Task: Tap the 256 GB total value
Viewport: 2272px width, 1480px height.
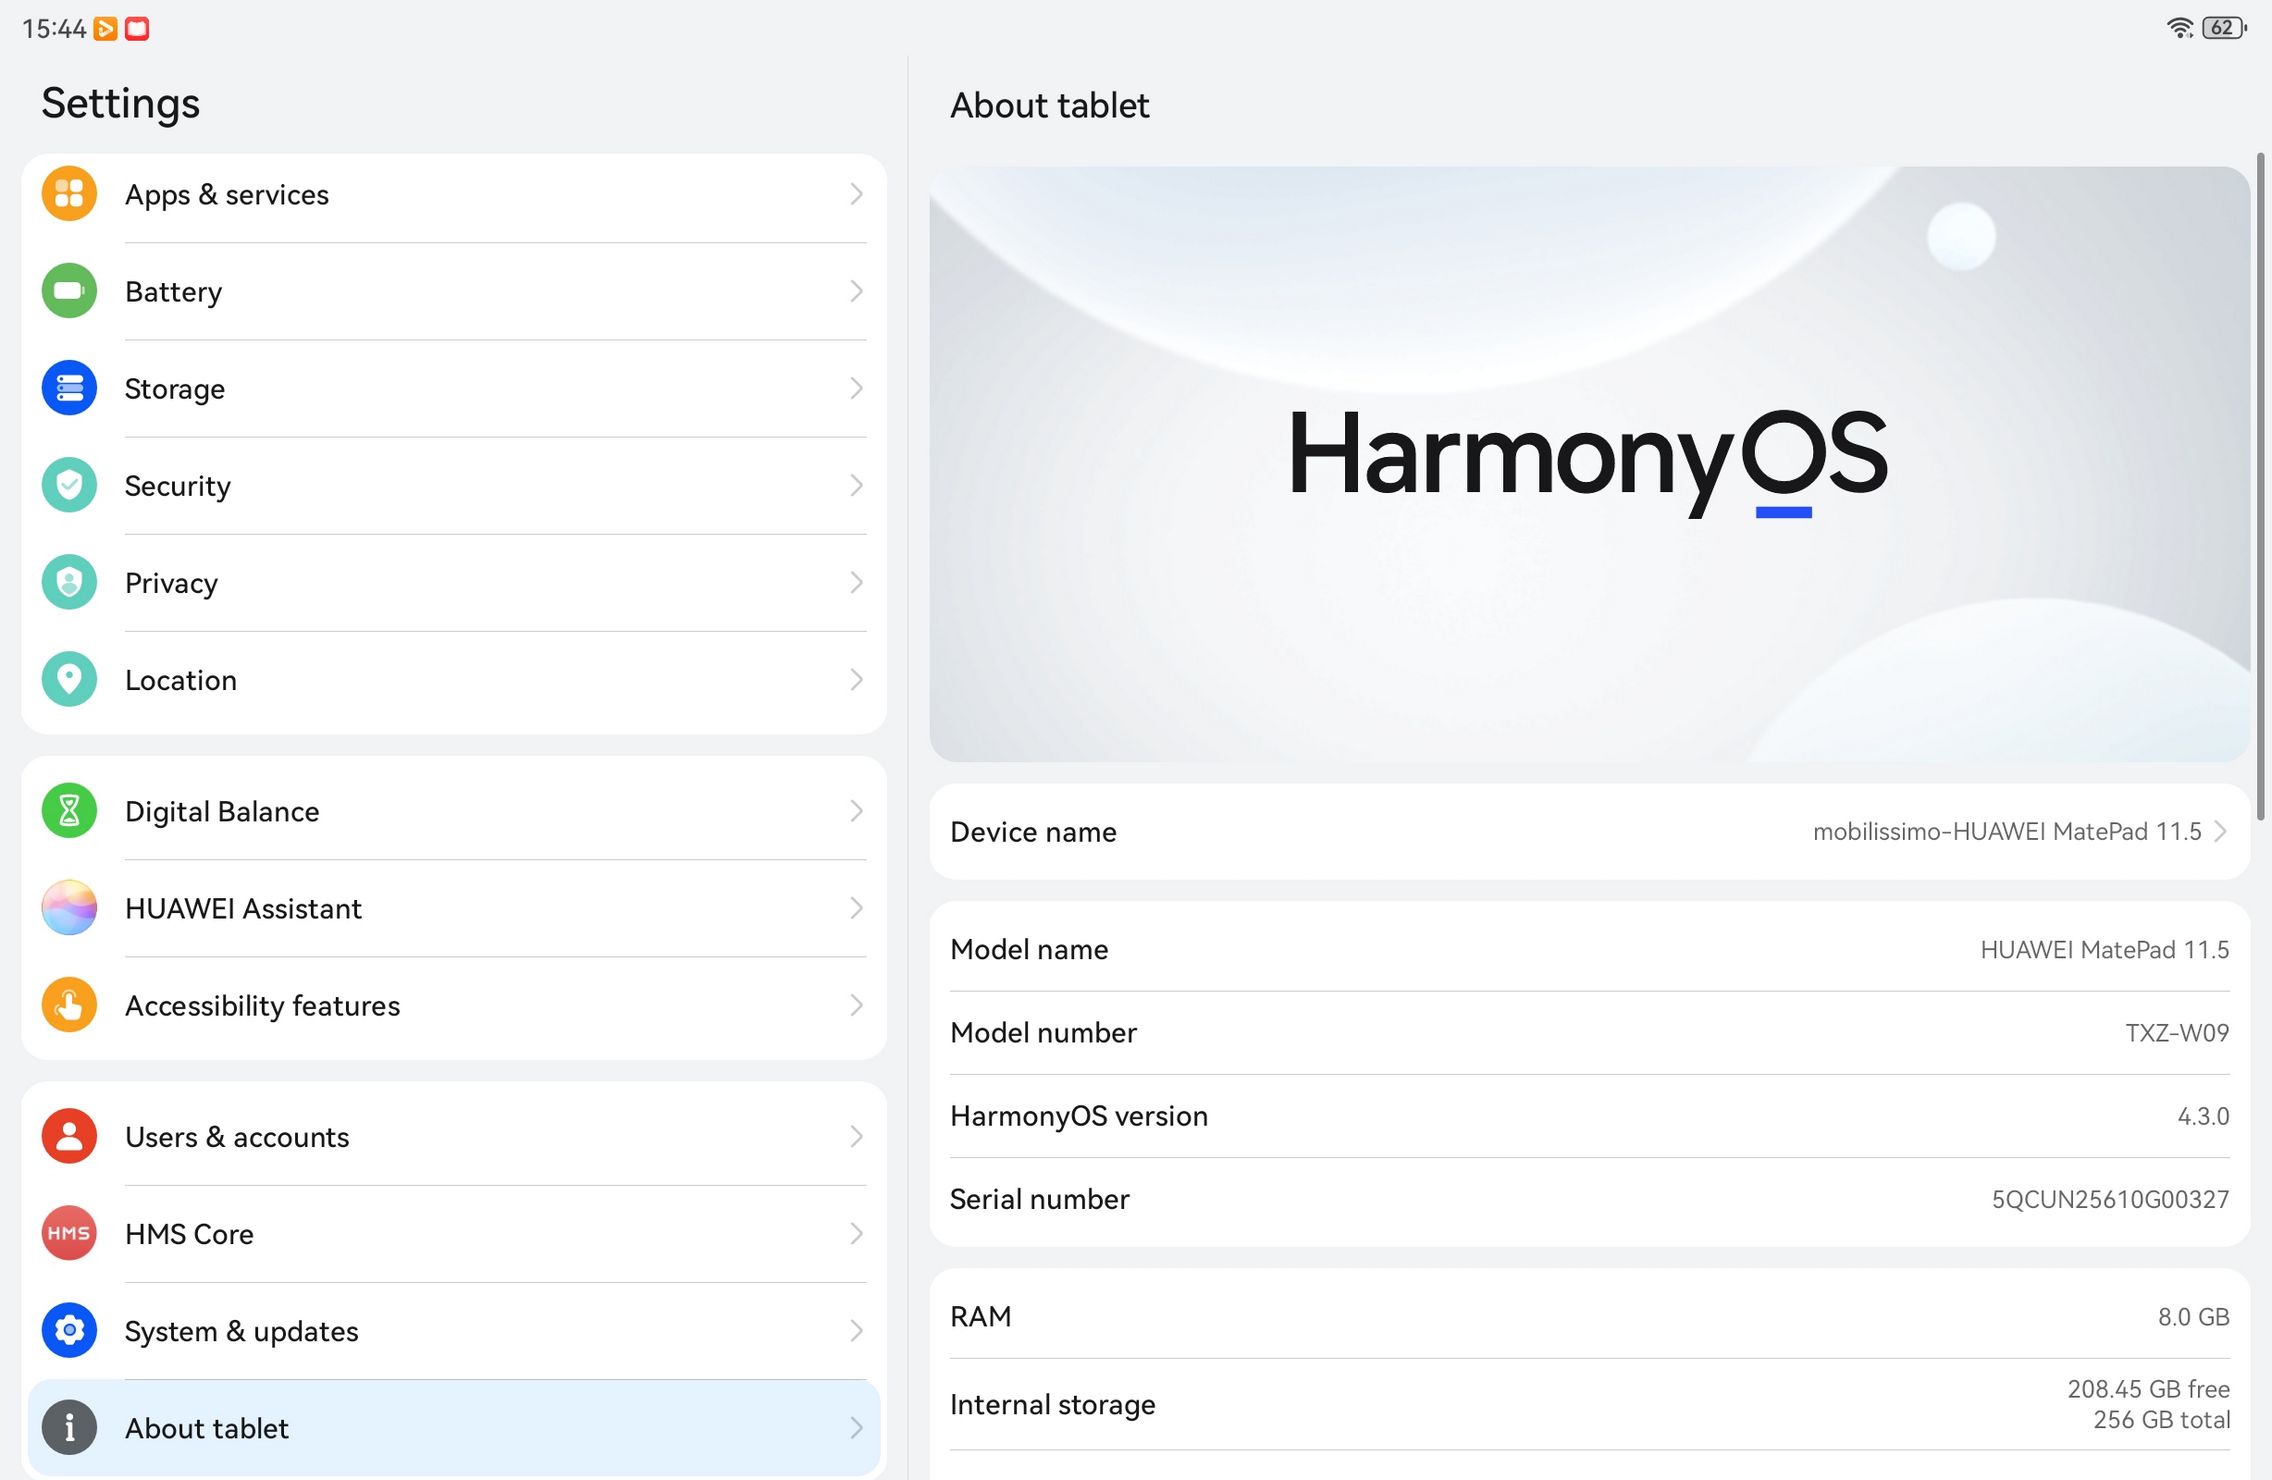Action: (2161, 1420)
